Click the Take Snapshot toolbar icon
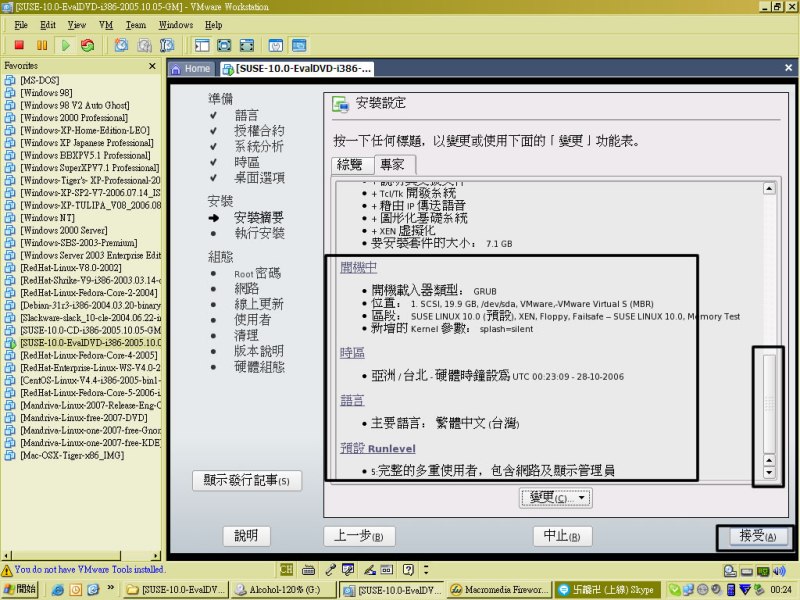Screen dimensions: 800x600 click(x=121, y=45)
